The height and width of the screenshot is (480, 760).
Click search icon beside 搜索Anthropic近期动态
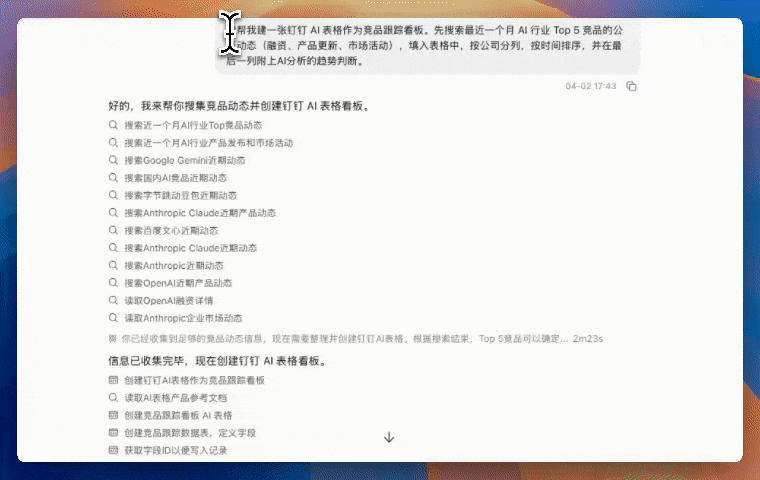[113, 265]
